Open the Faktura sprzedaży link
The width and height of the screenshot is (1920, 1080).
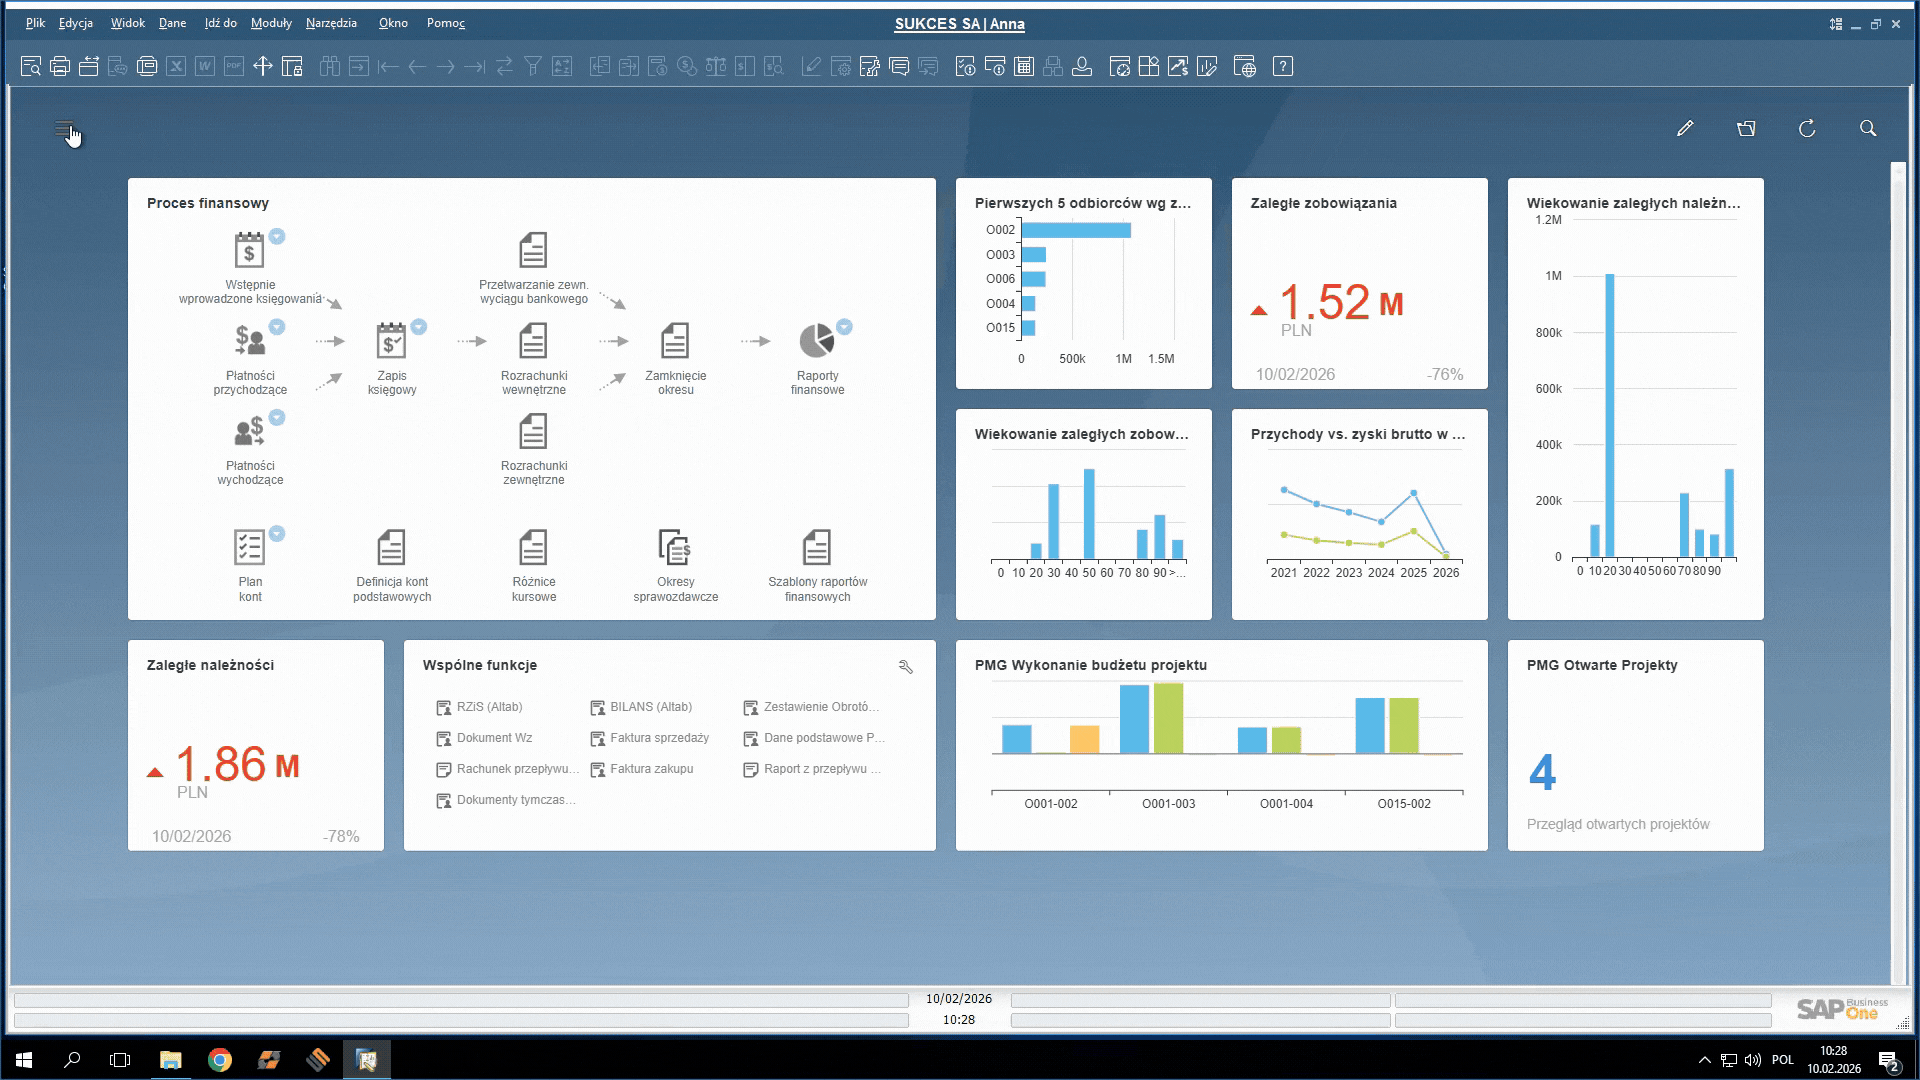659,738
